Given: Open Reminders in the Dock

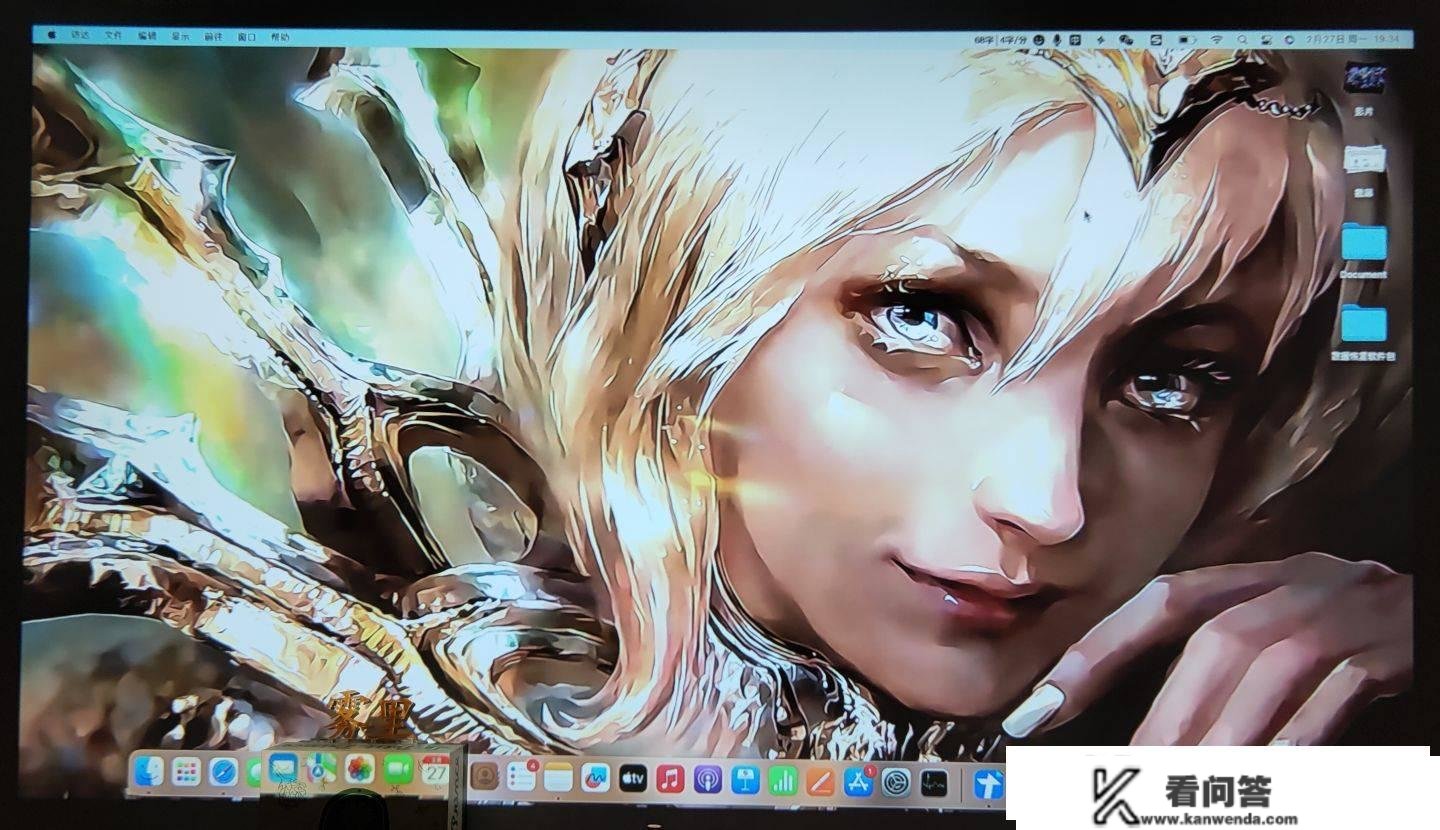Looking at the screenshot, I should click(x=521, y=776).
